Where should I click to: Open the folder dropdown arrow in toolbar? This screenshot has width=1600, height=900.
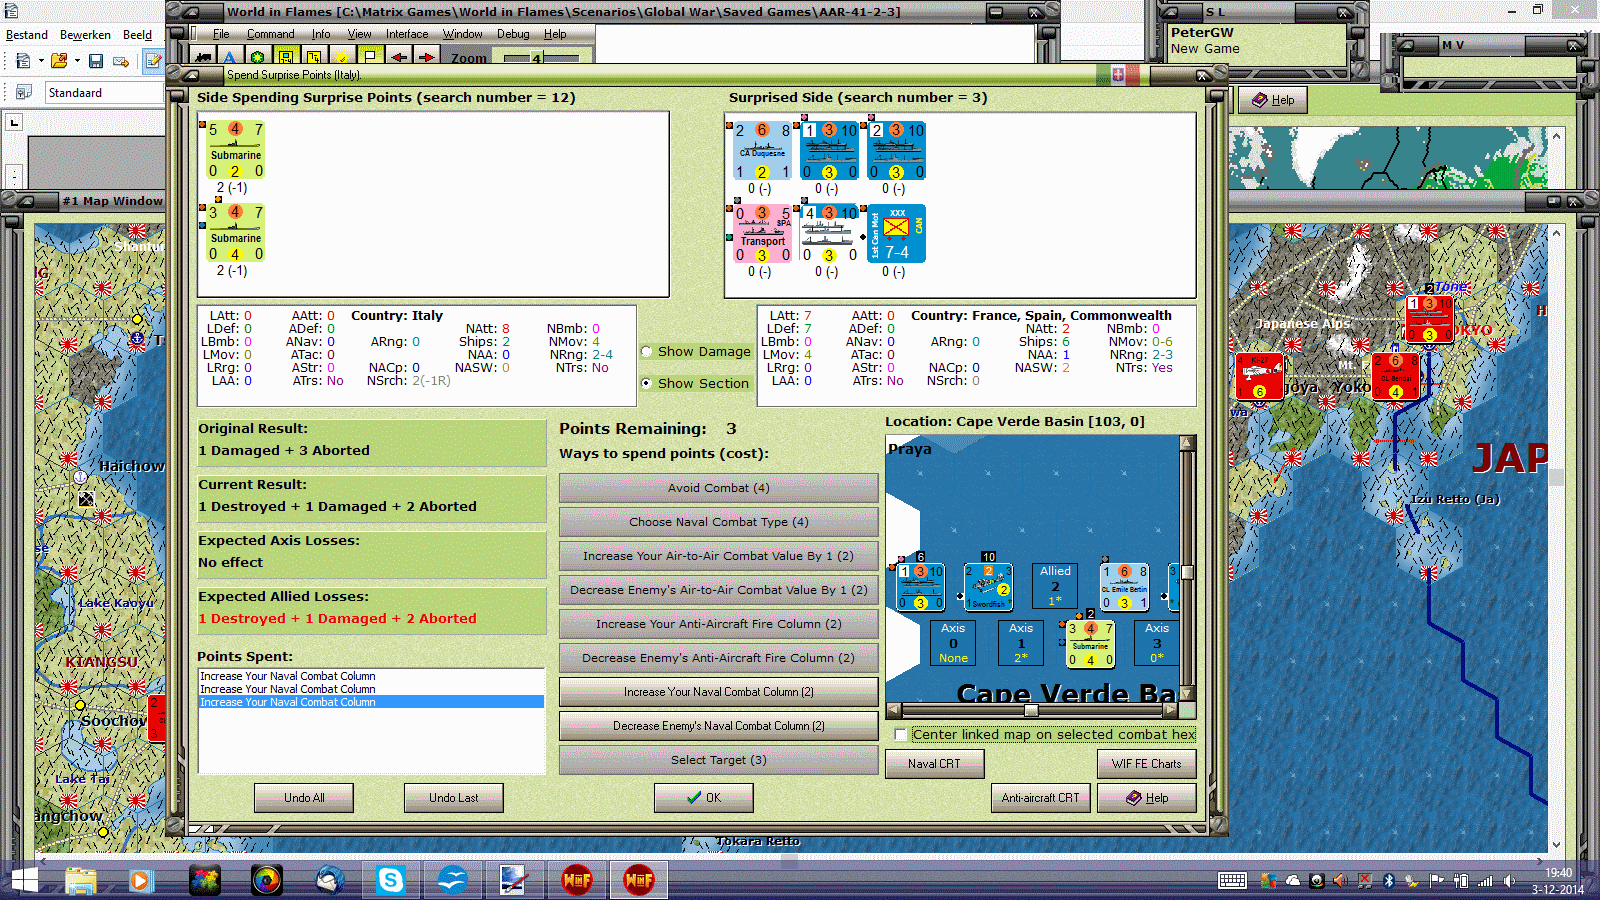pyautogui.click(x=77, y=61)
